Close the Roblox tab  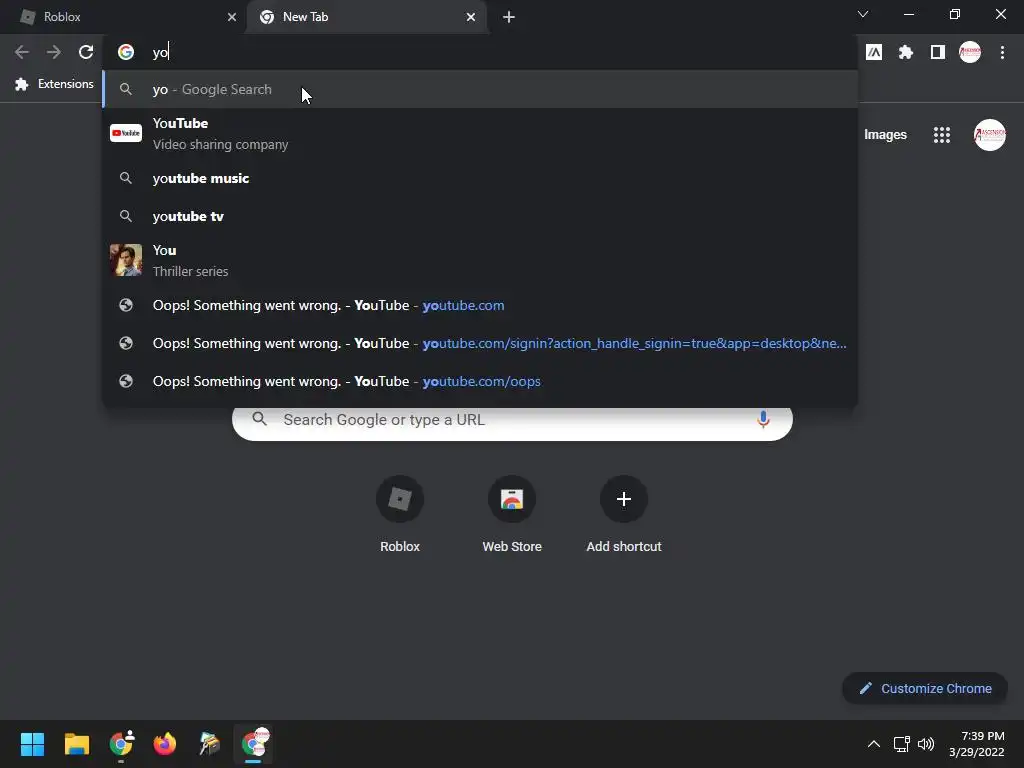(x=232, y=17)
